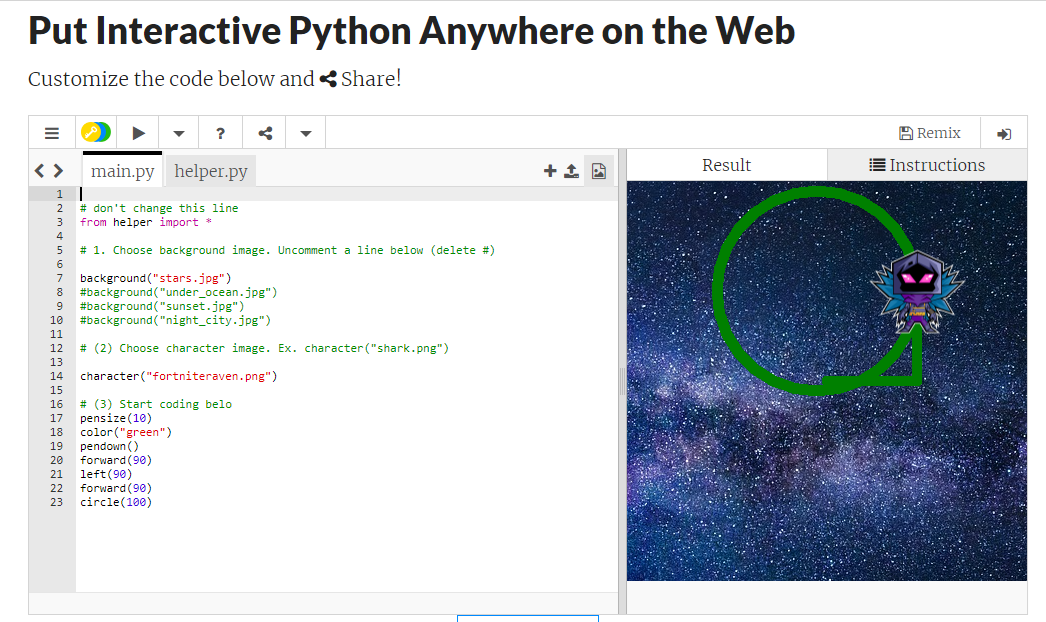
Task: Expand the share options dropdown arrow
Action: tap(306, 133)
